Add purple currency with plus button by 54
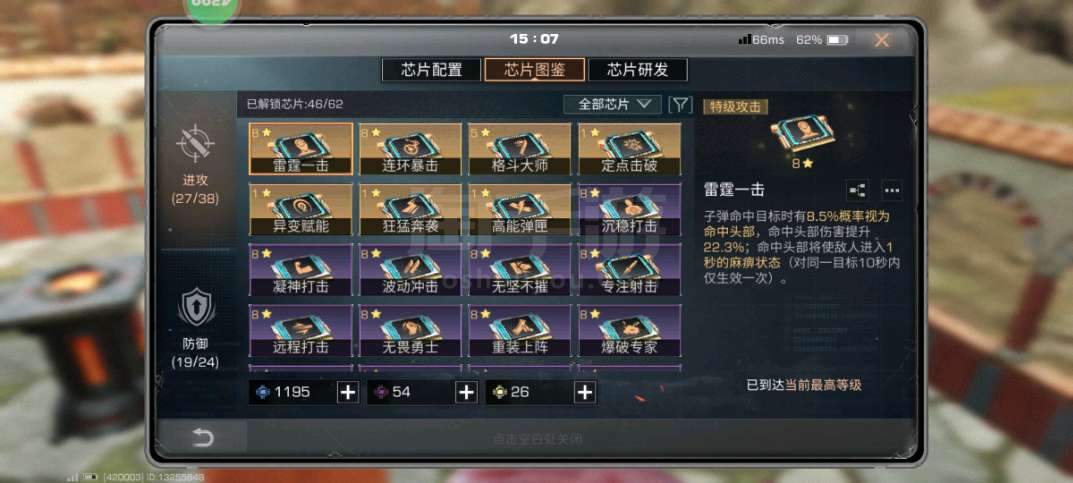Screen dimensions: 1073x483 tap(466, 392)
